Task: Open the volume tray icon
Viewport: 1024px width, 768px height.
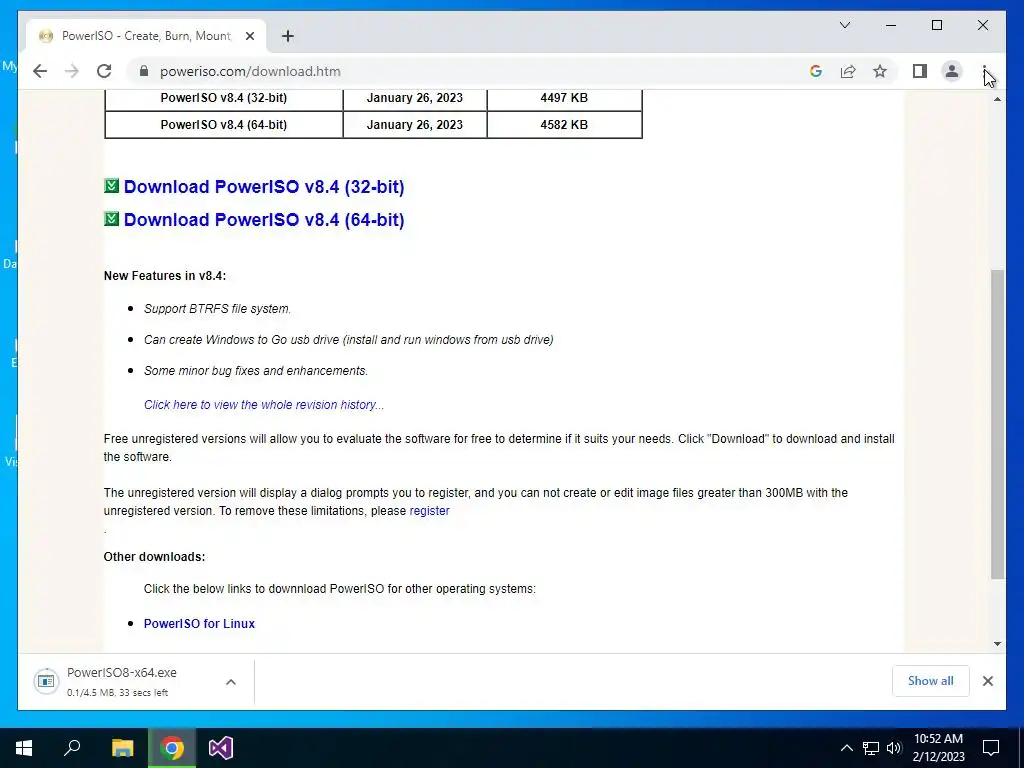Action: (894, 748)
